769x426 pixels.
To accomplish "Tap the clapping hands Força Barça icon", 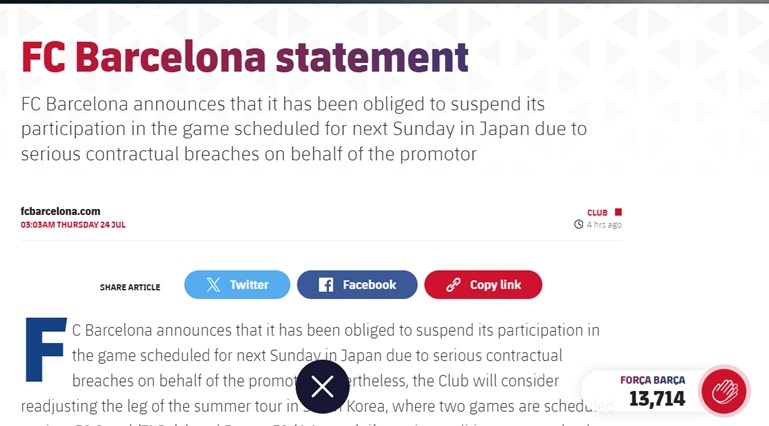I will pos(725,391).
